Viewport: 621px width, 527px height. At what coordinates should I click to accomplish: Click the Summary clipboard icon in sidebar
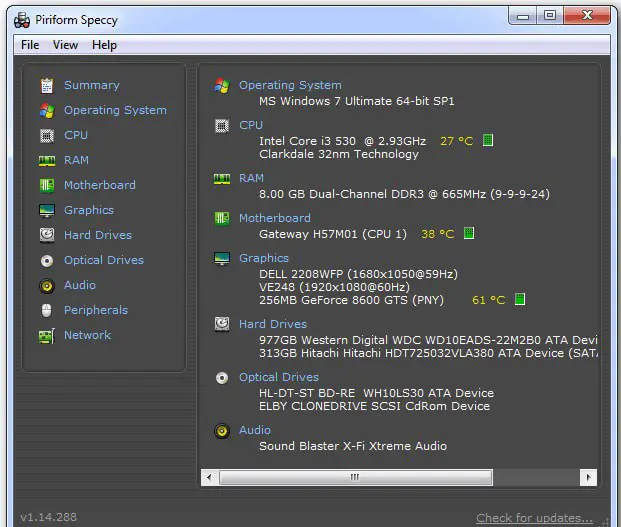click(x=47, y=86)
